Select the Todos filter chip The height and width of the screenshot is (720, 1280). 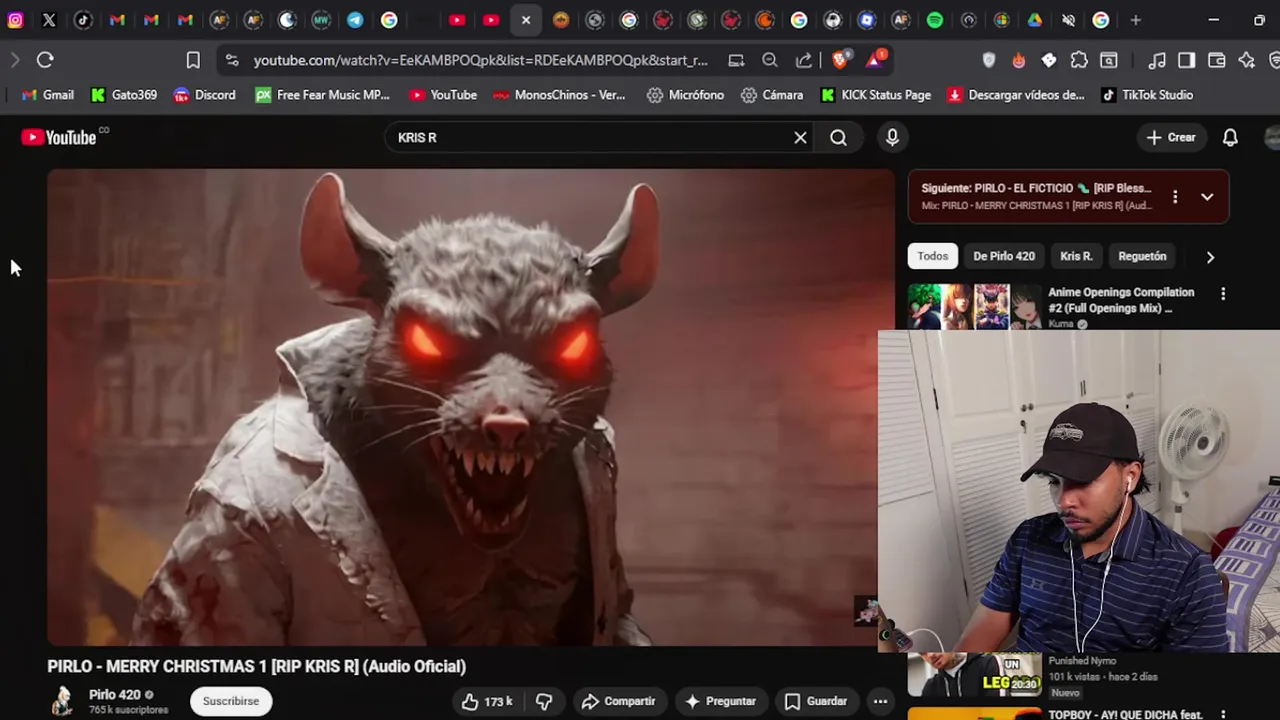932,256
